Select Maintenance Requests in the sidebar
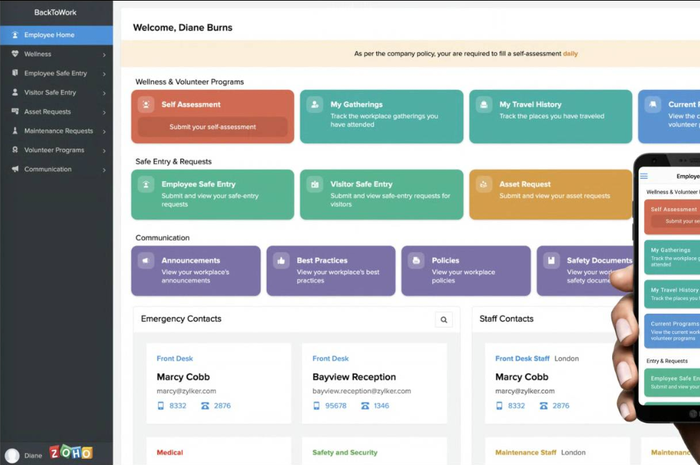The width and height of the screenshot is (700, 465). click(x=56, y=131)
